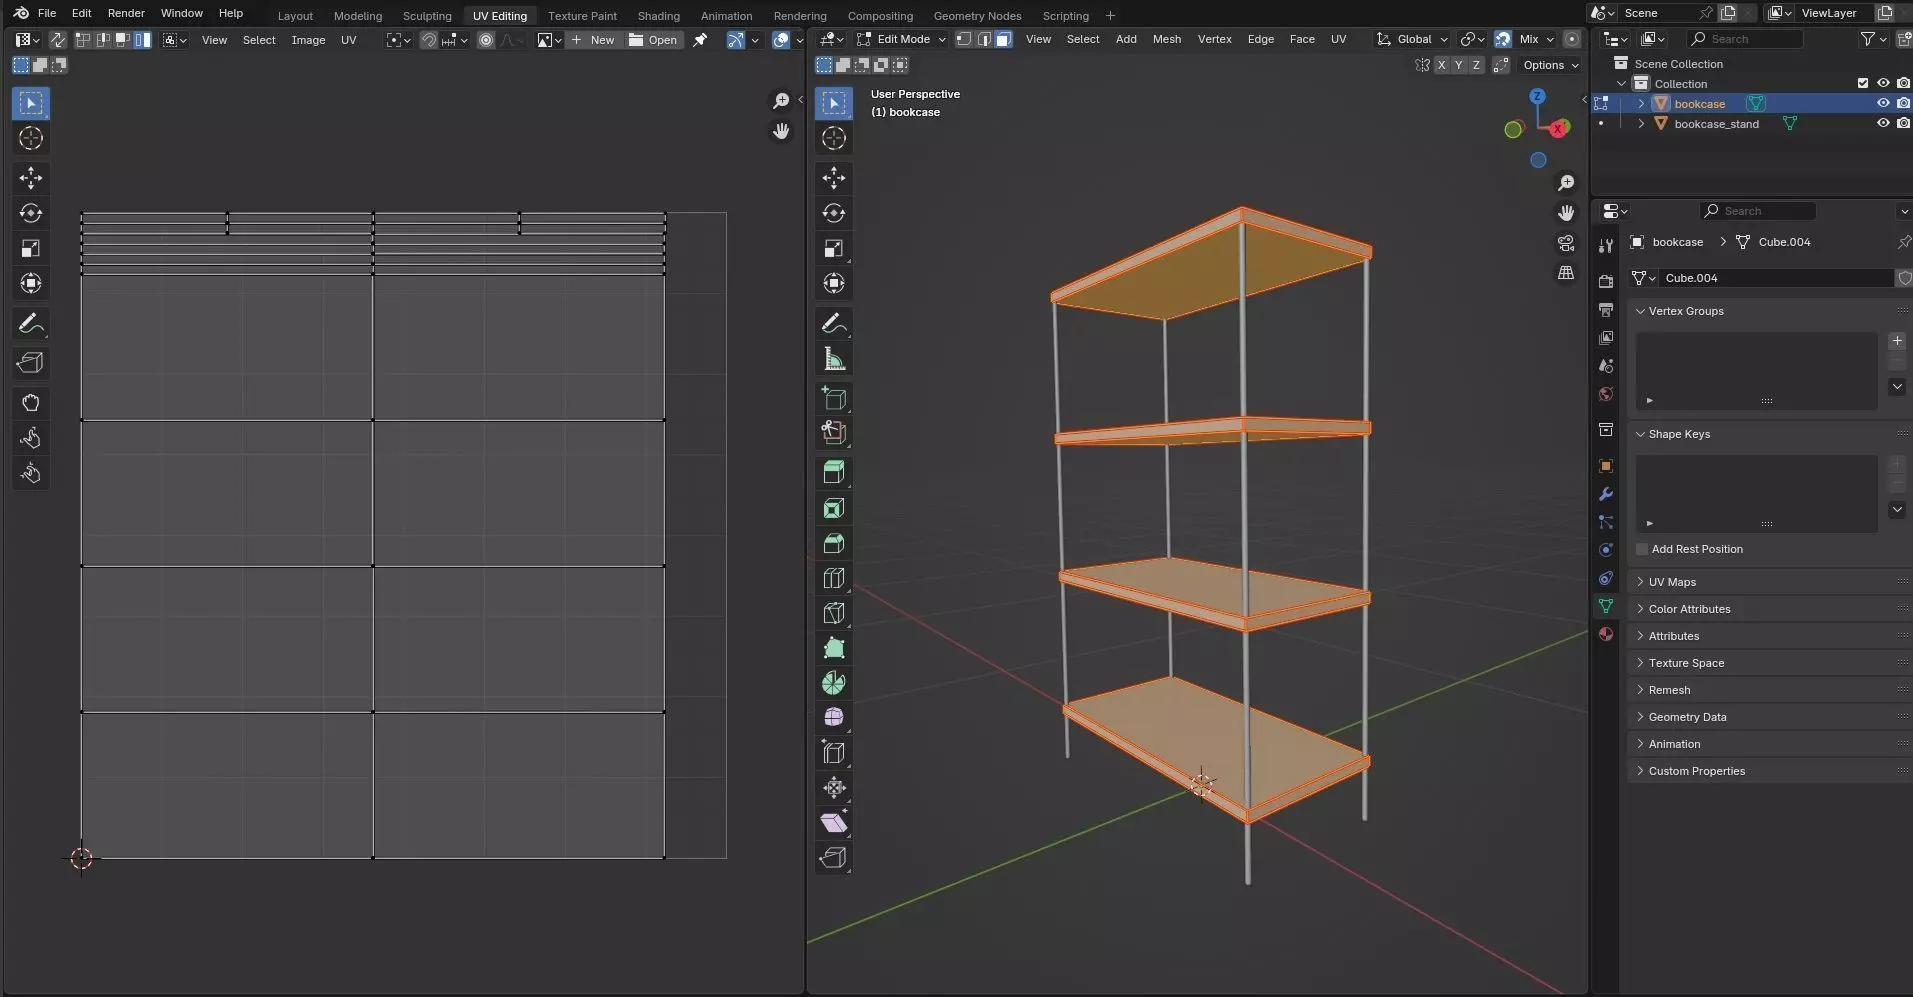The height and width of the screenshot is (997, 1913).
Task: Select the Spin tool
Action: pyautogui.click(x=834, y=683)
